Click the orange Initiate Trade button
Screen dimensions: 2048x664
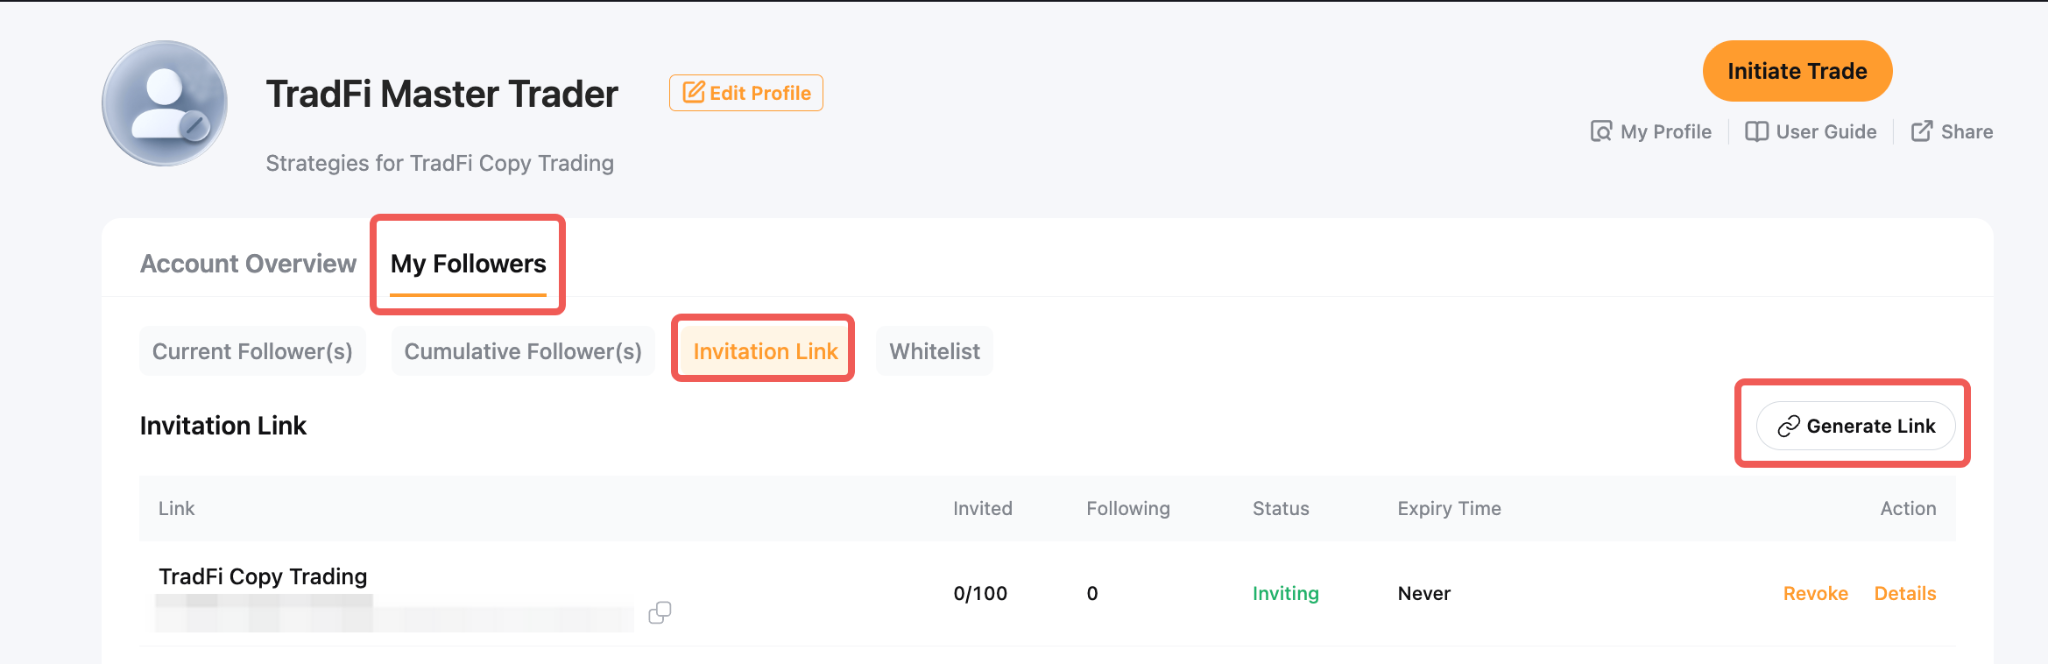click(x=1797, y=71)
